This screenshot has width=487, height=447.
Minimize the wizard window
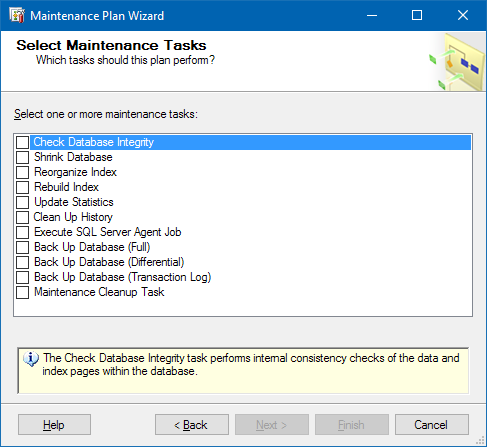pos(372,15)
